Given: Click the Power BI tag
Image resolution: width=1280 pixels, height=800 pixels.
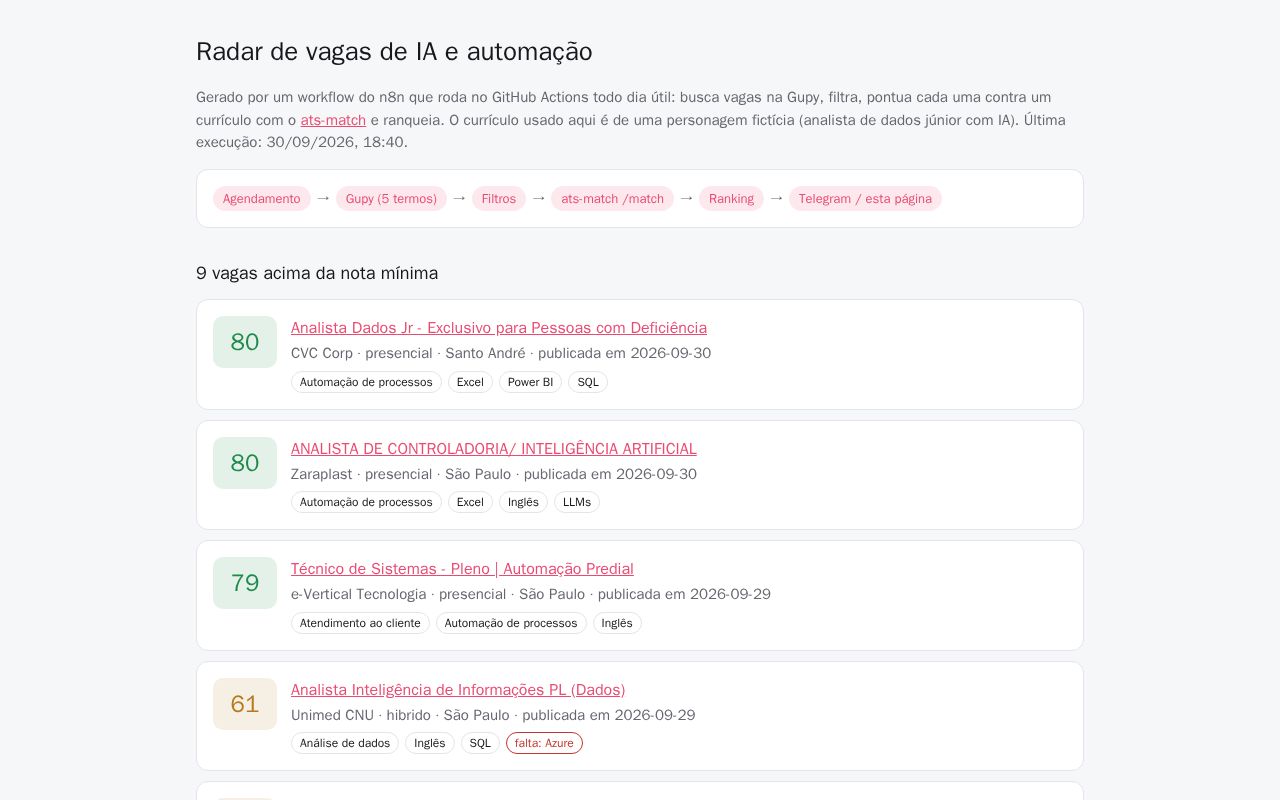Looking at the screenshot, I should coord(530,382).
